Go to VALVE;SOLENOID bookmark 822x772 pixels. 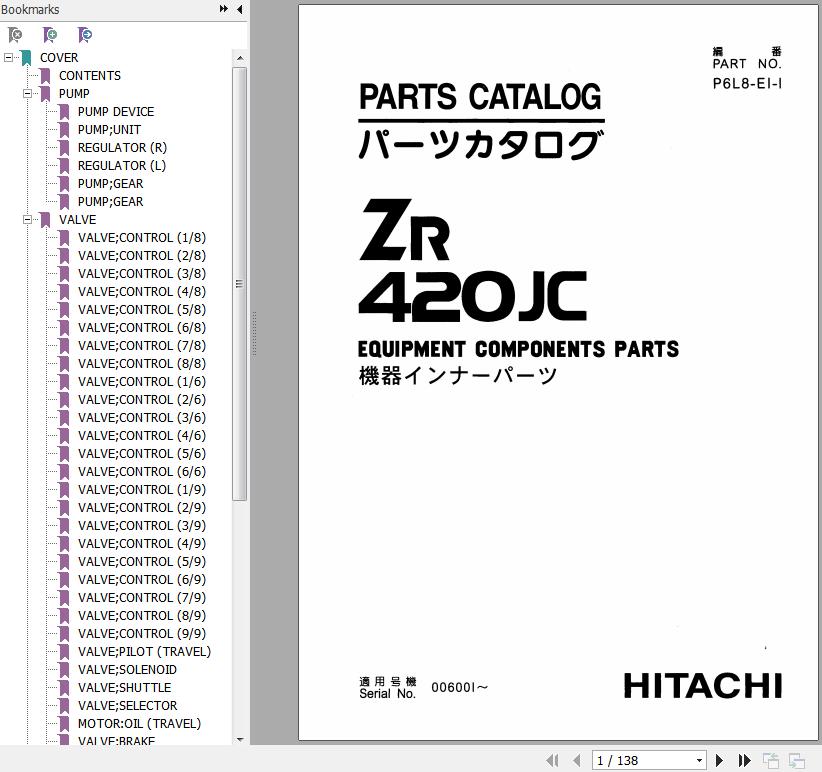(127, 669)
